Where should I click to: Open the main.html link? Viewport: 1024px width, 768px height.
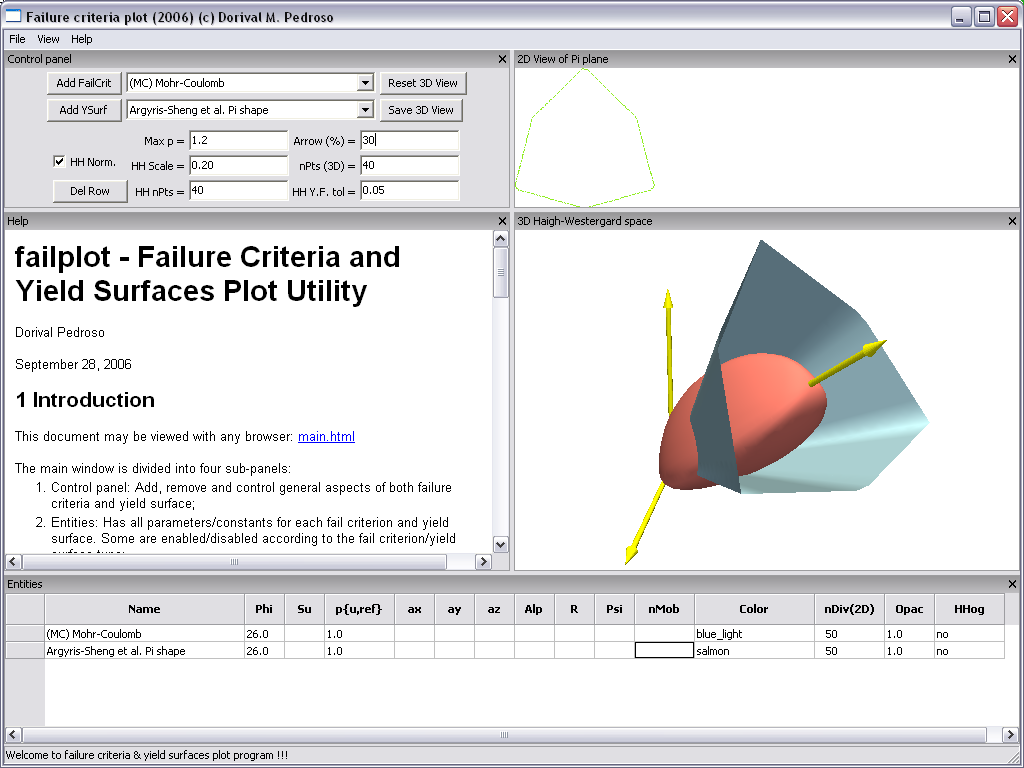pos(326,437)
